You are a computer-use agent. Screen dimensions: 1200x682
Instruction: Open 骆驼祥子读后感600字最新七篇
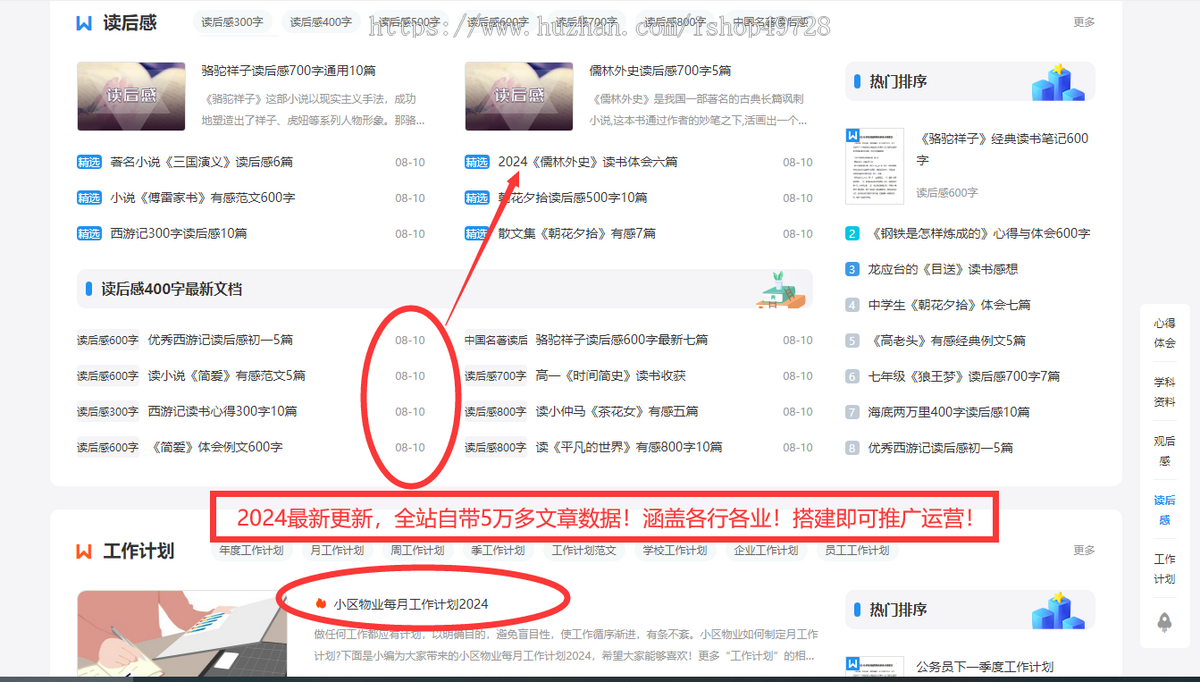[622, 340]
